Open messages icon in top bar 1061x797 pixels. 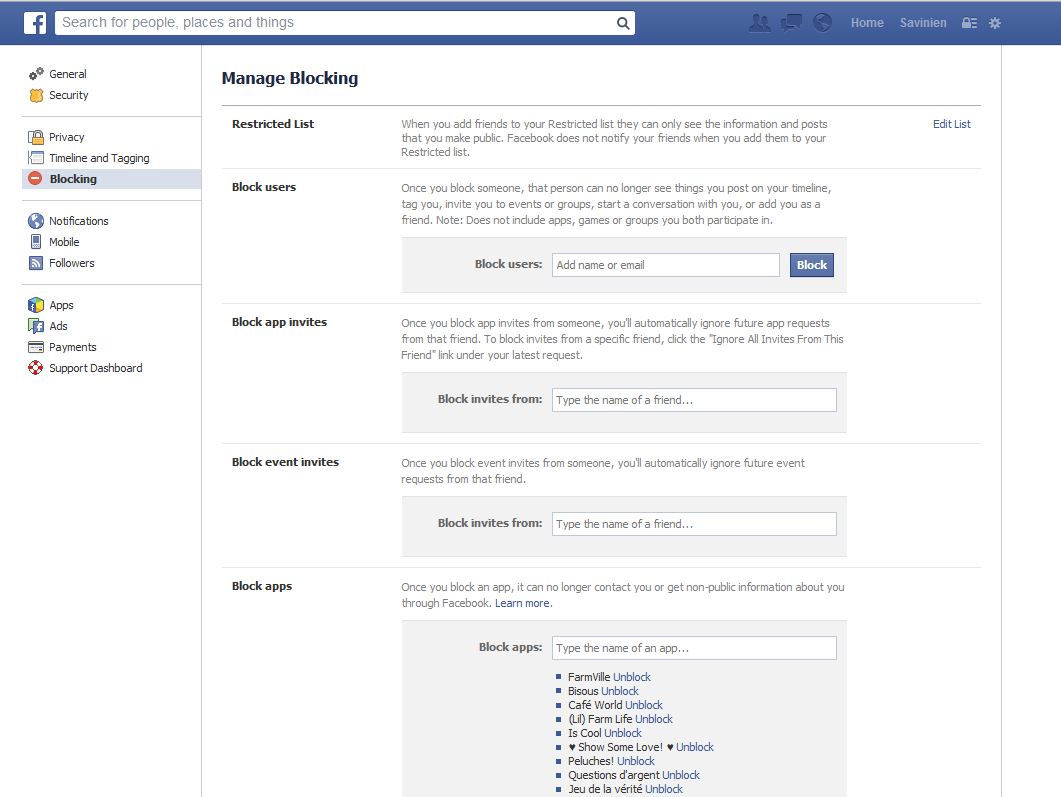tap(791, 23)
